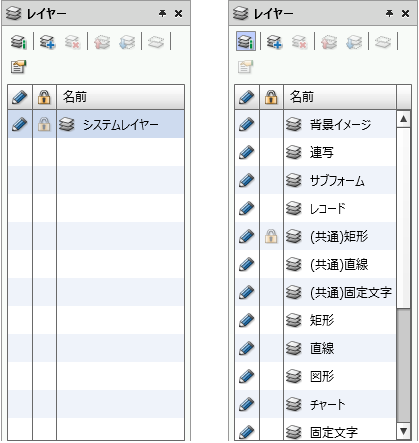Toggle edit pencil for (共通)直線 layer
The width and height of the screenshot is (419, 443).
pos(247,264)
